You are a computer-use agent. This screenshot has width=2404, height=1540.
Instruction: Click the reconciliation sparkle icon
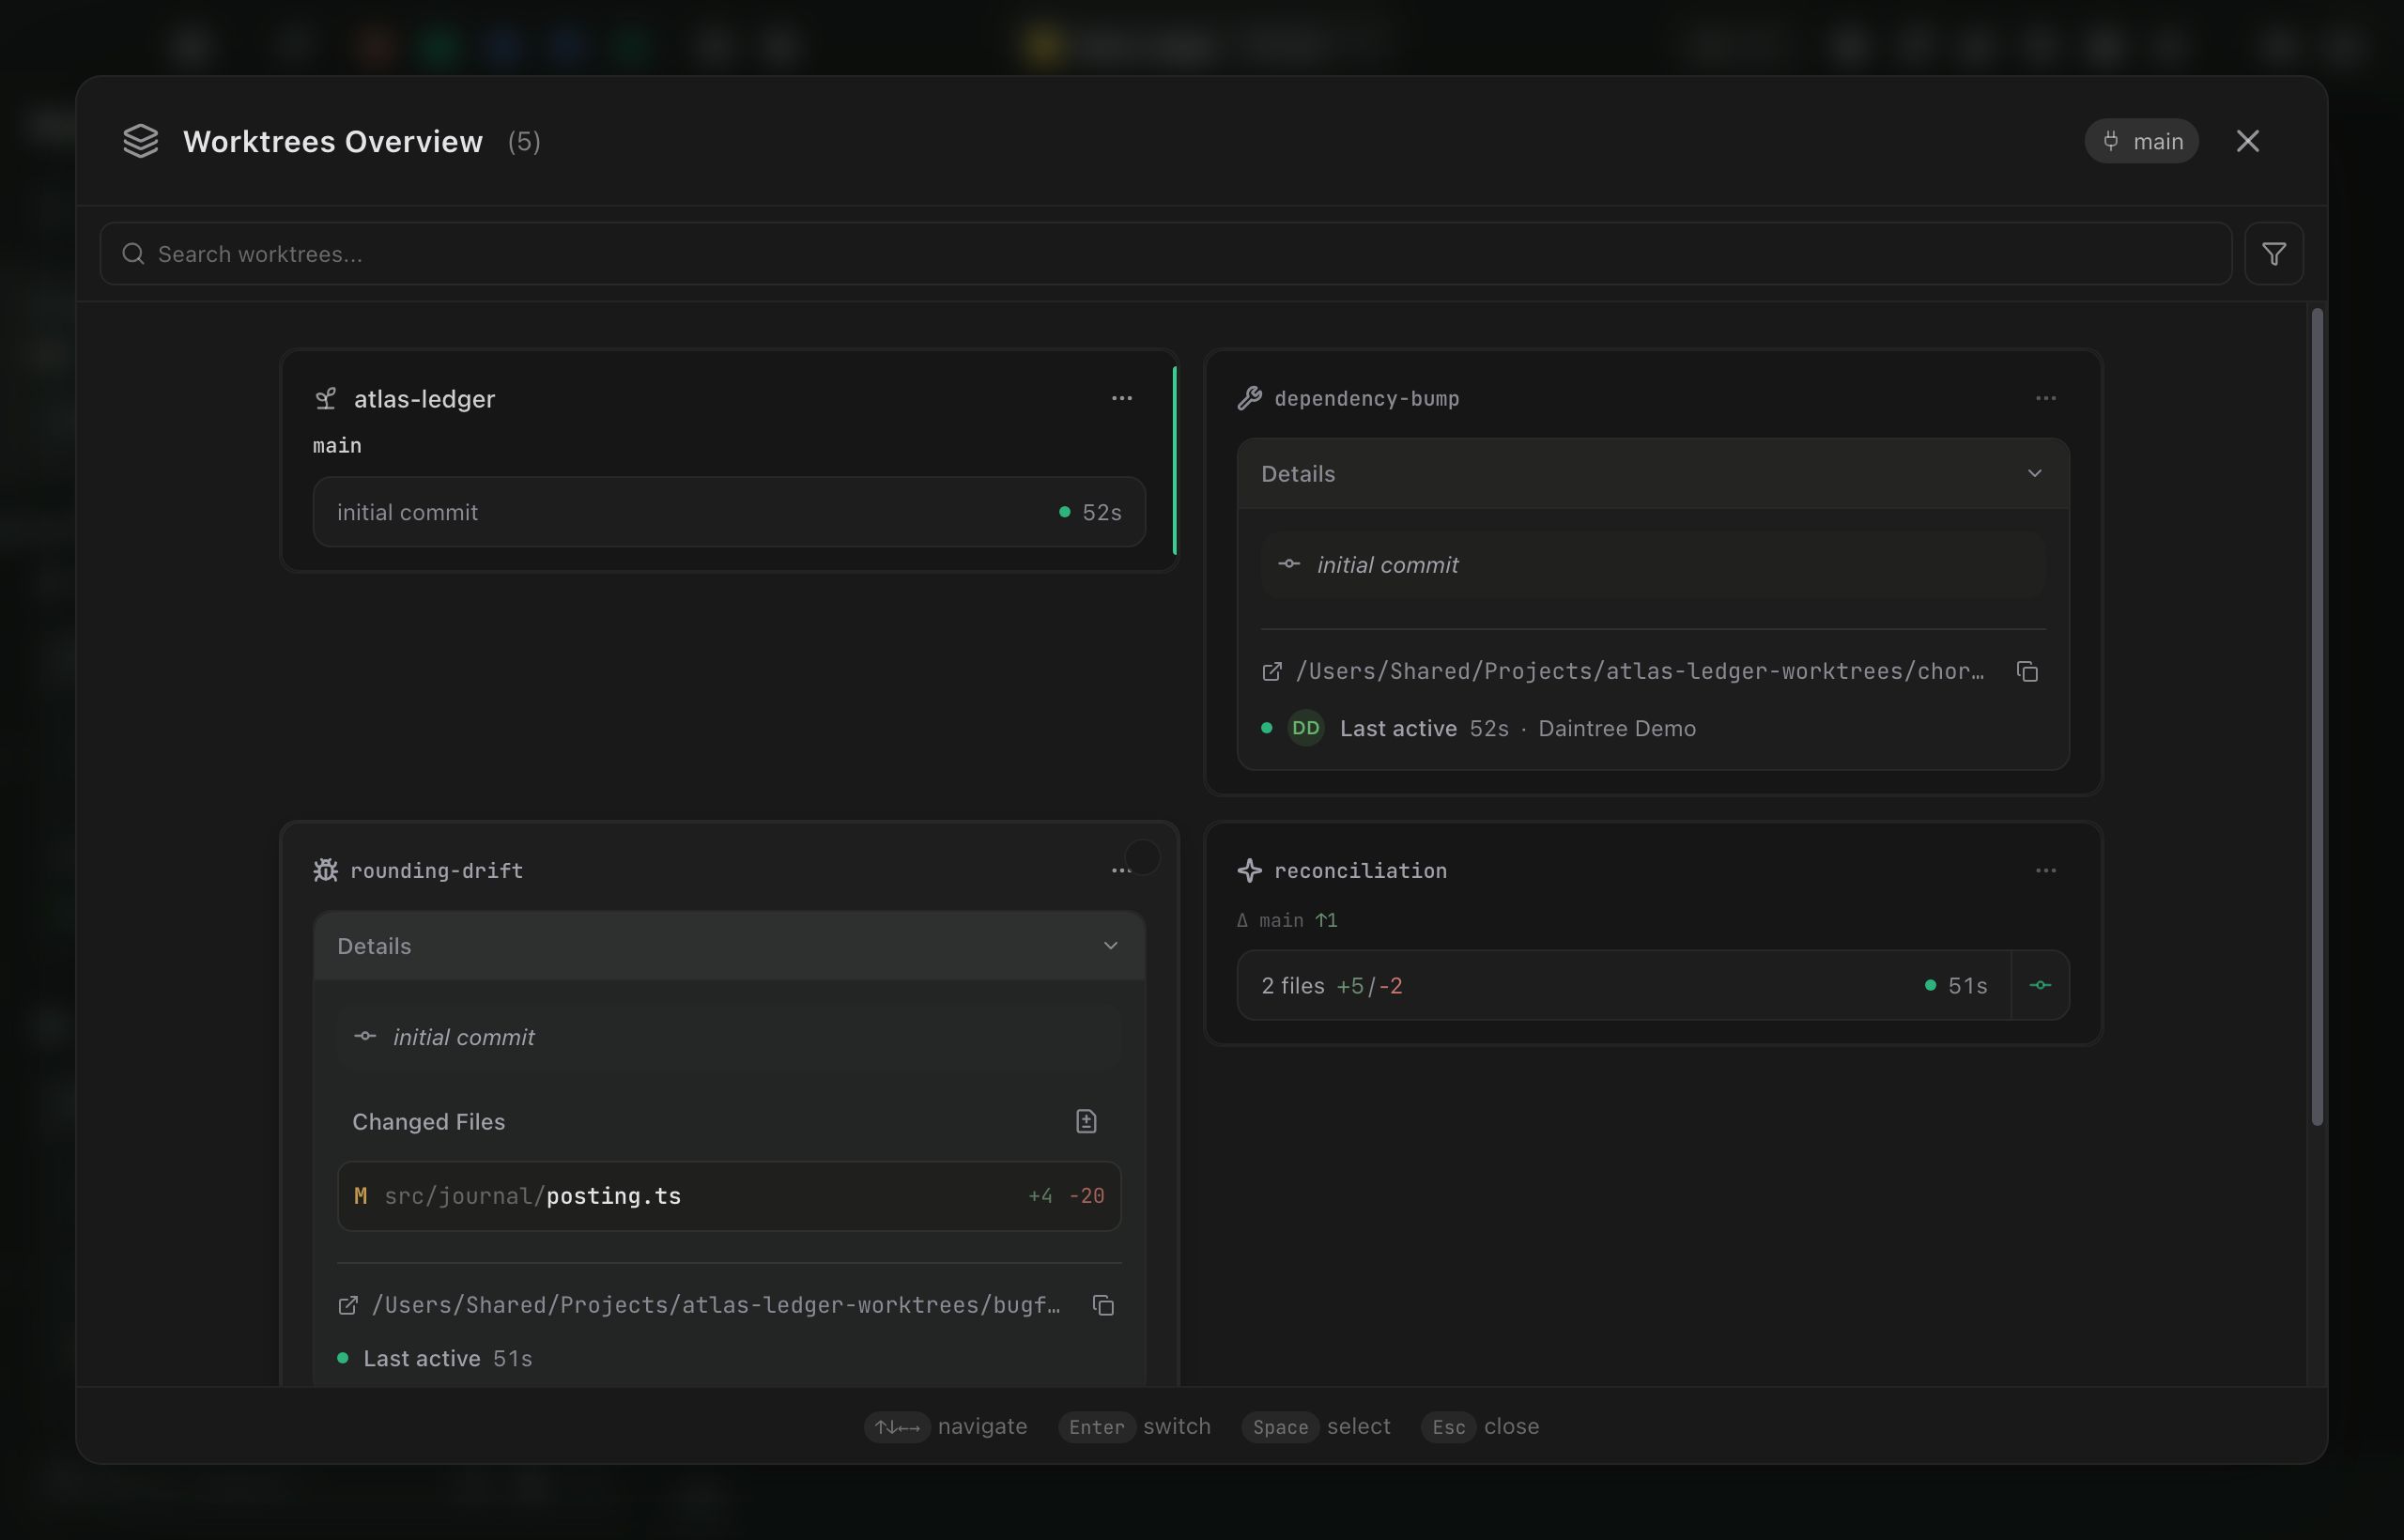tap(1249, 870)
